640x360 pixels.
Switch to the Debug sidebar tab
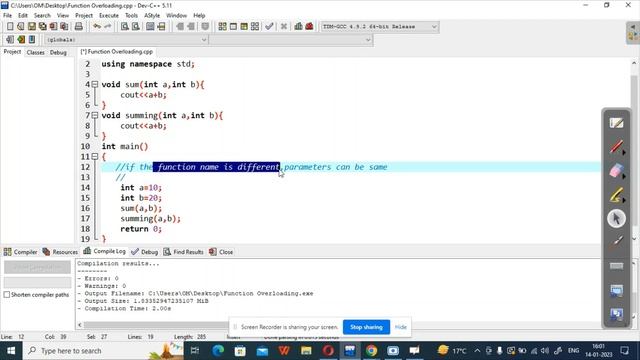[58, 52]
